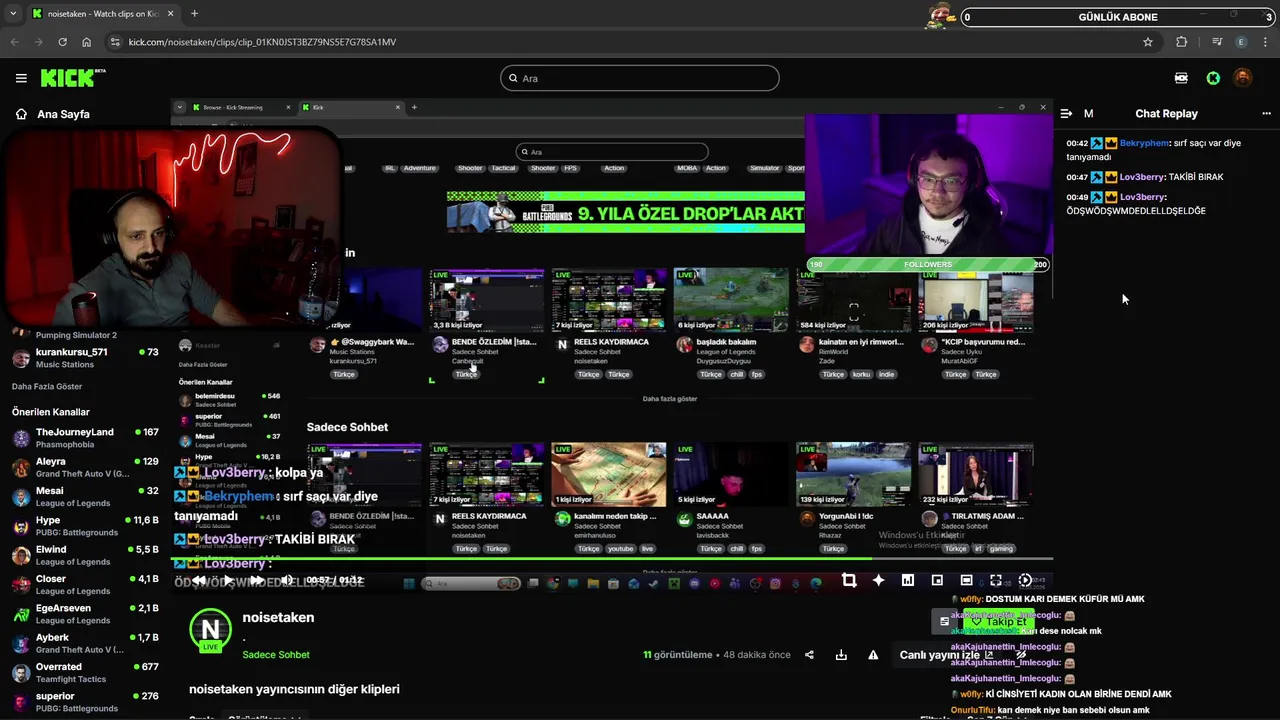Open the stats chart icon in player
This screenshot has height=720, width=1280.
[x=907, y=580]
